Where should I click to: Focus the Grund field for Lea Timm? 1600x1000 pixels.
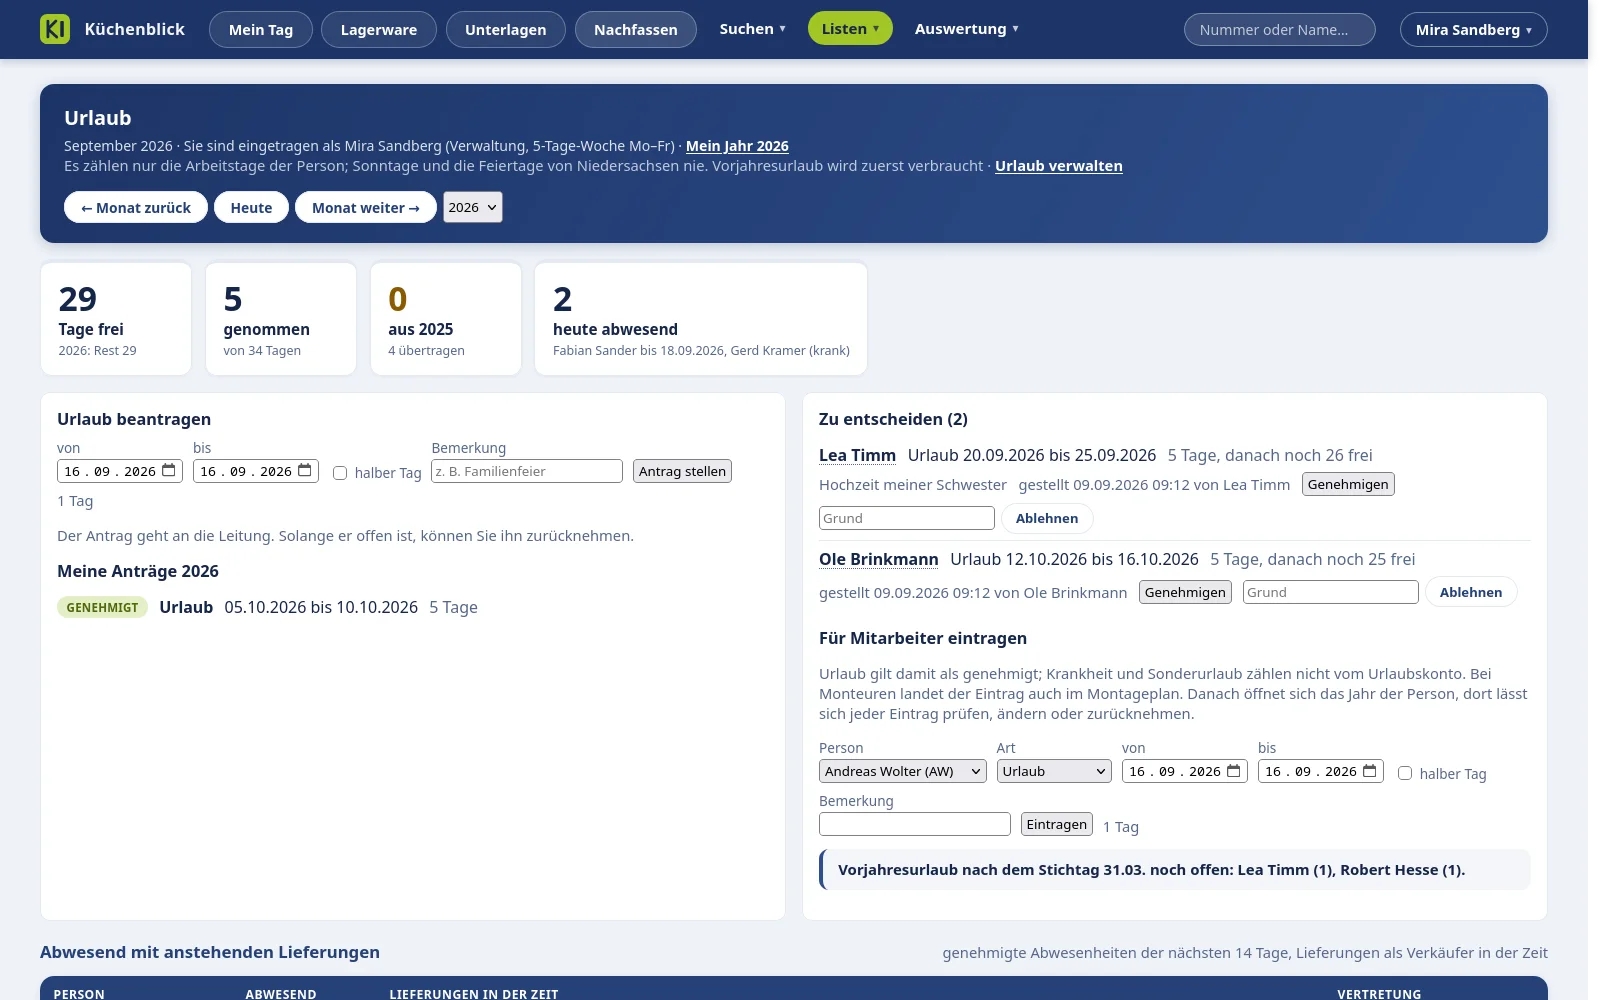pyautogui.click(x=907, y=518)
